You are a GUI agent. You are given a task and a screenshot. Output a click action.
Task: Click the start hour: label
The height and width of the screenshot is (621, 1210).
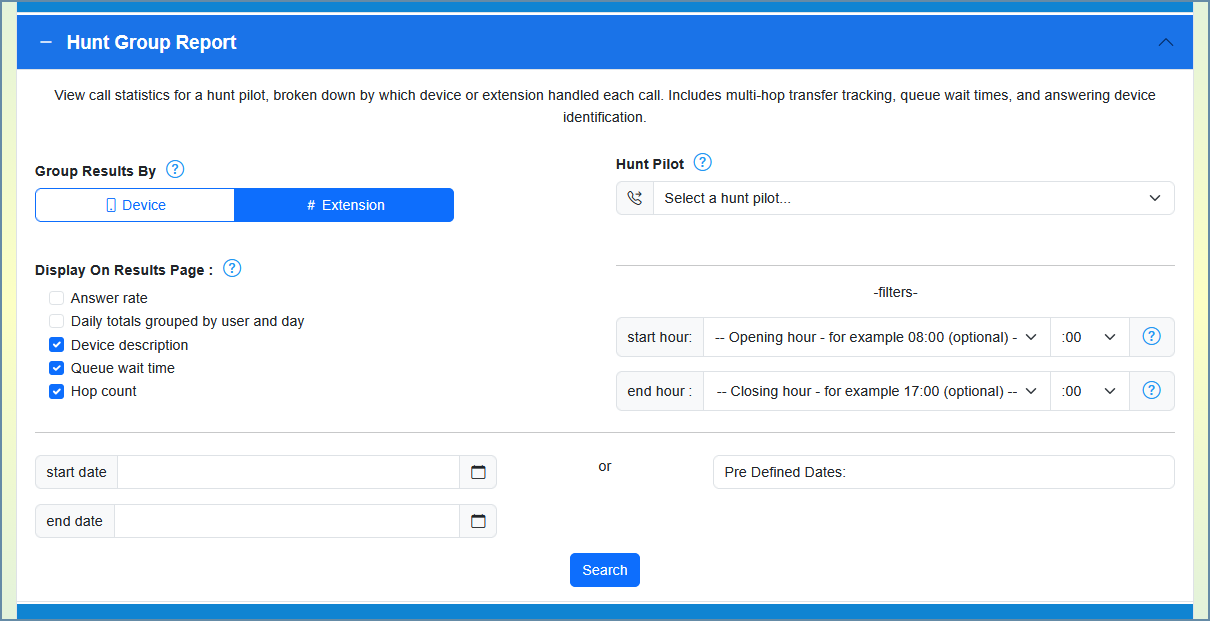point(660,337)
